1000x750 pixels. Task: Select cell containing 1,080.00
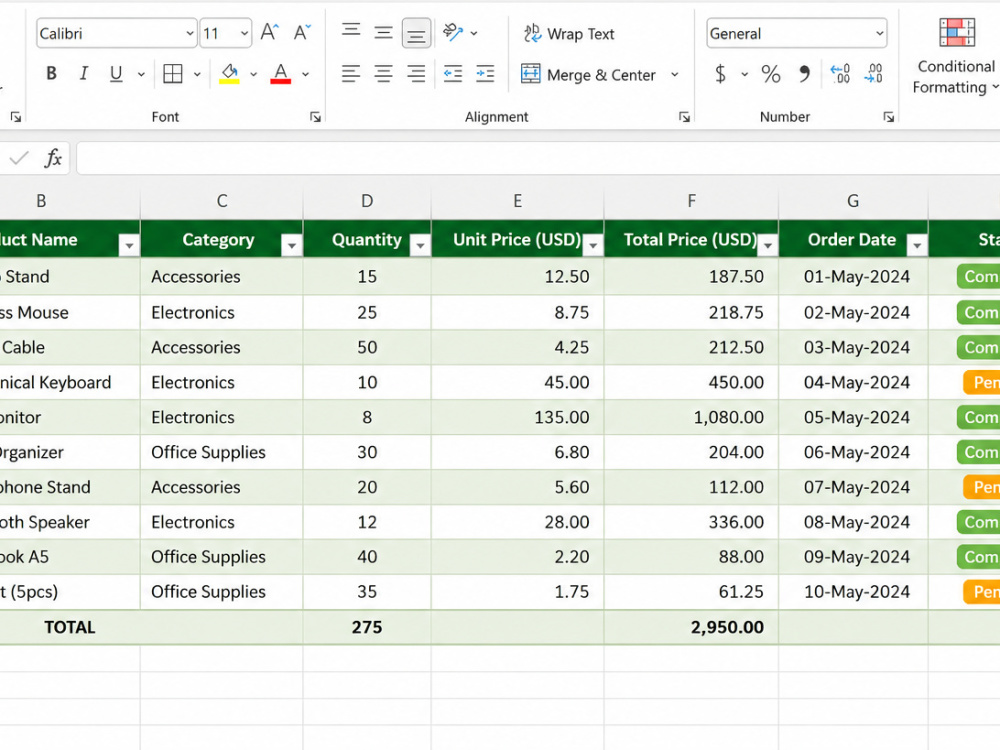[x=691, y=418]
